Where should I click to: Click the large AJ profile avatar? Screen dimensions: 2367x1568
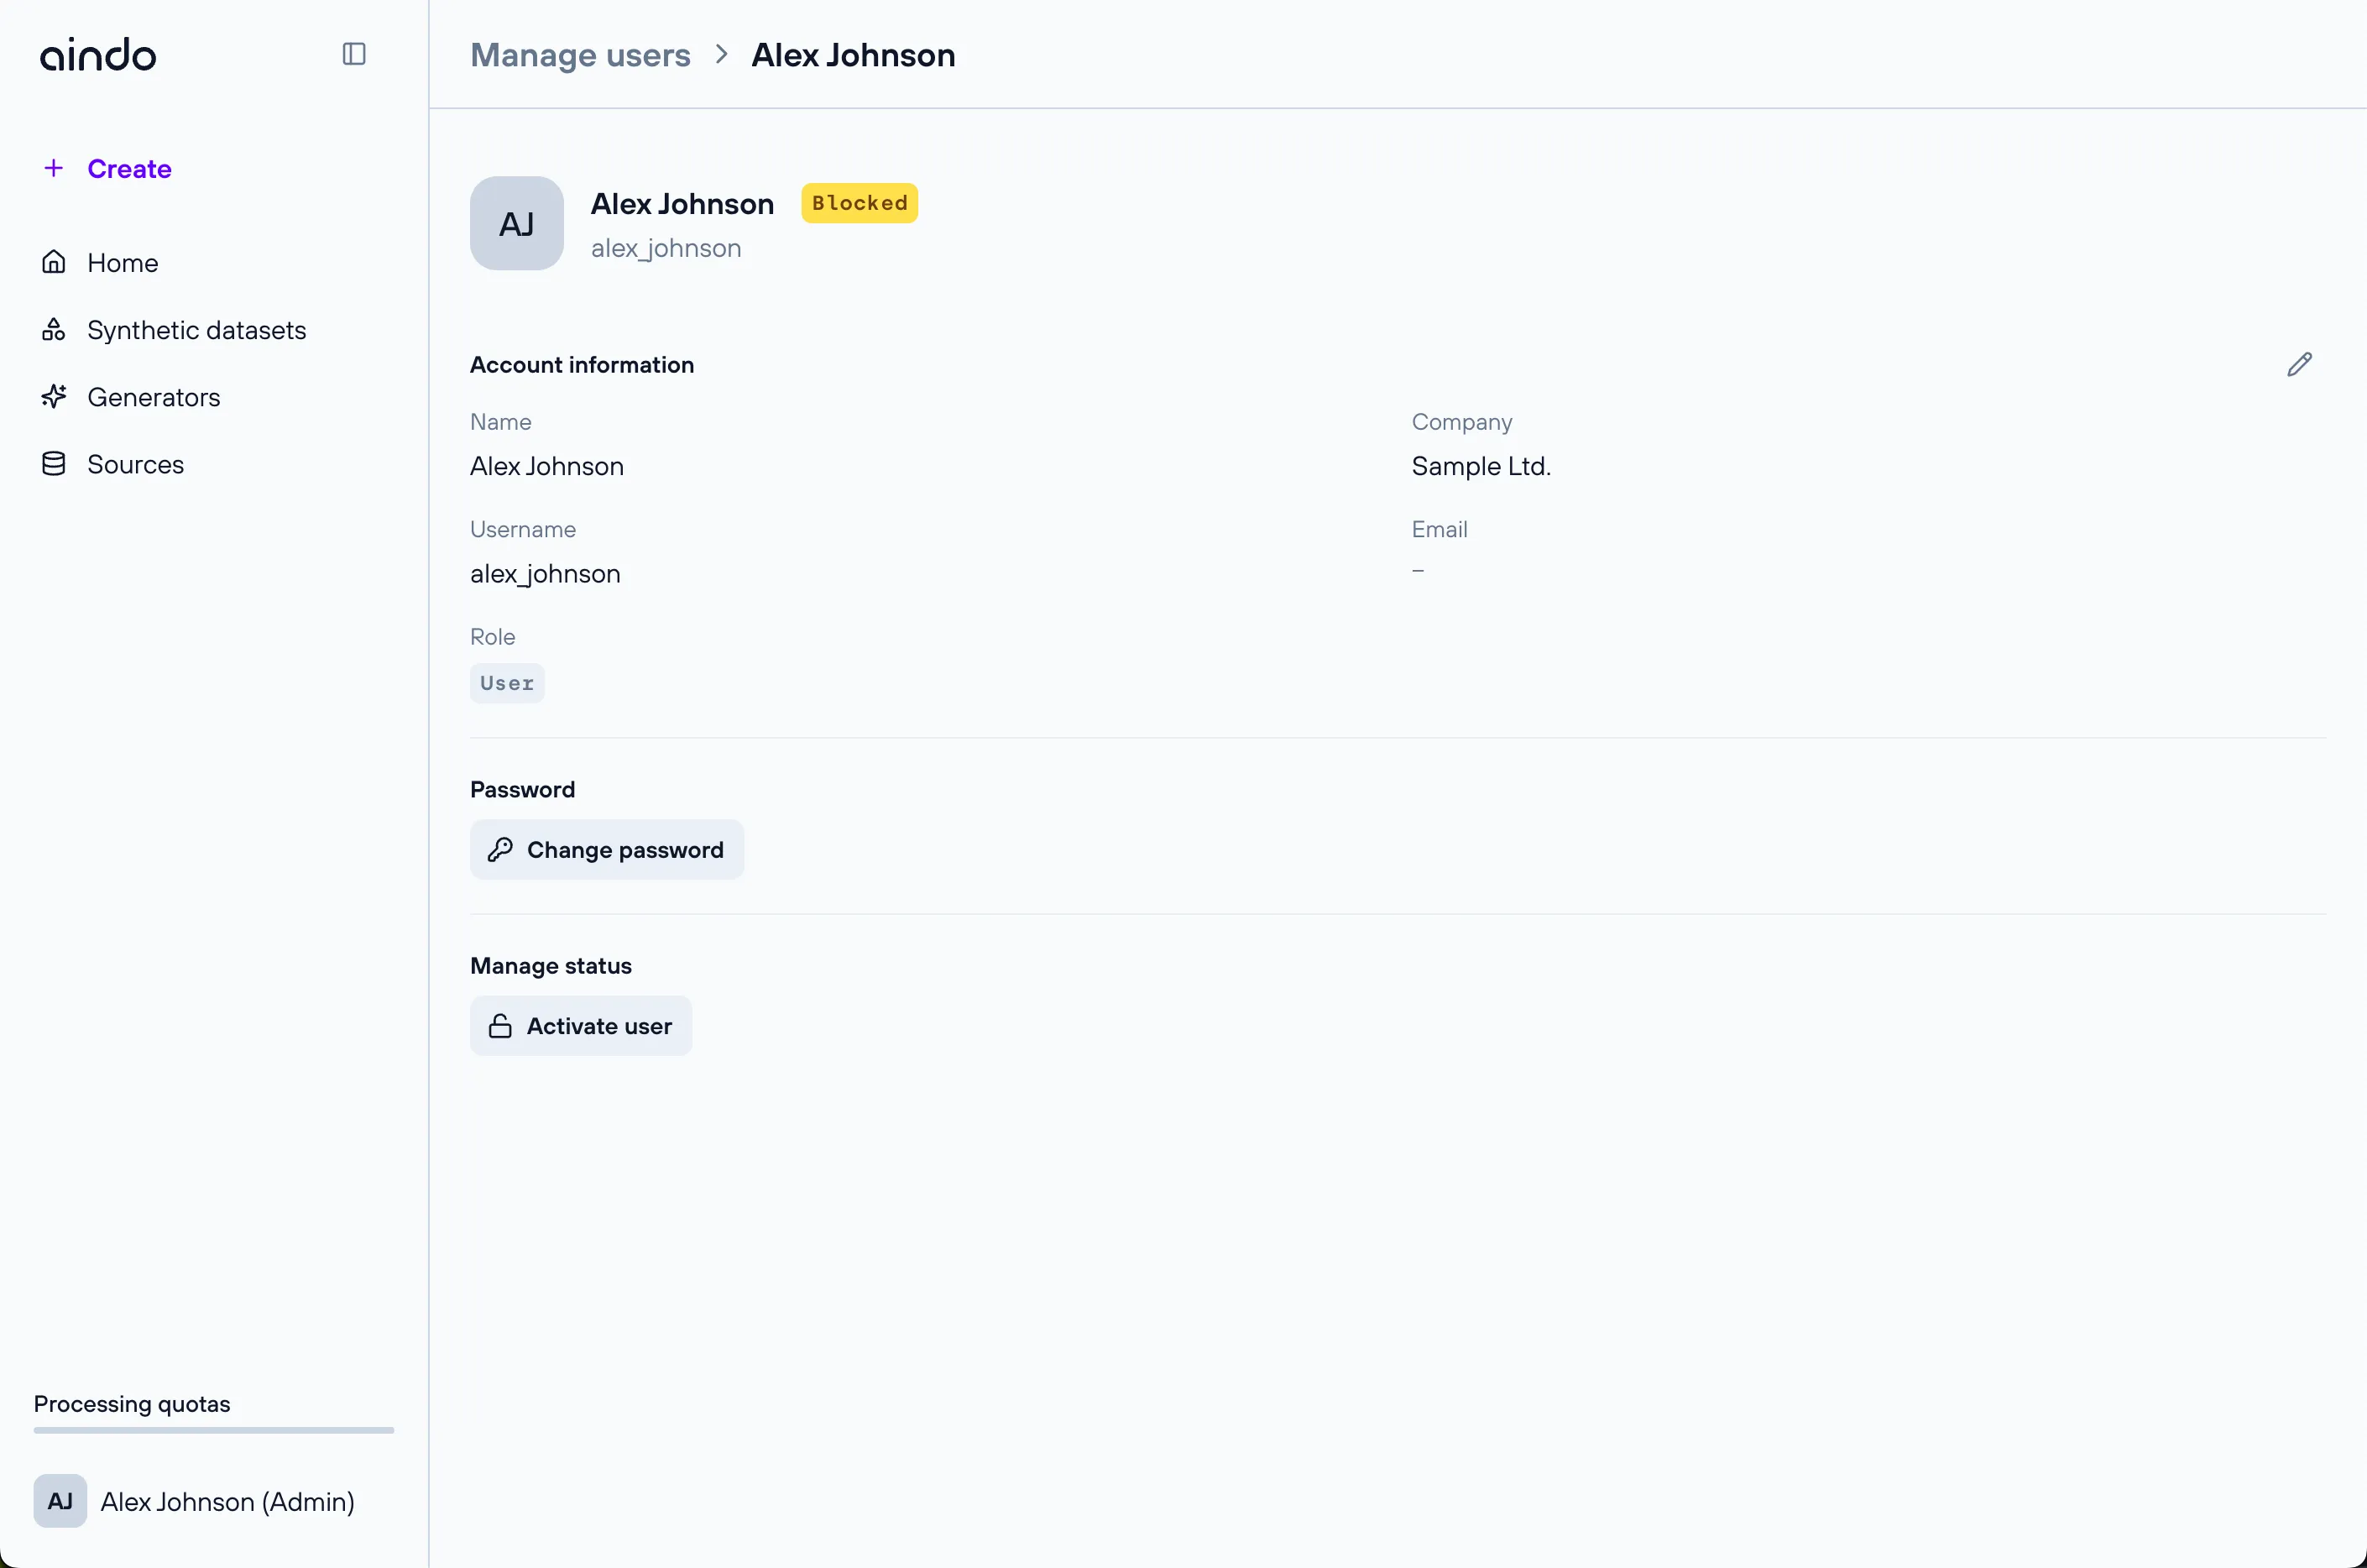click(x=517, y=224)
